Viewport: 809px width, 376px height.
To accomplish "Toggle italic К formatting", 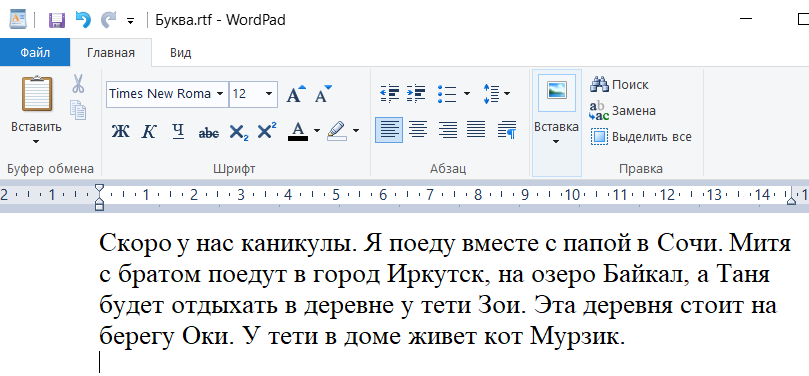I will pyautogui.click(x=149, y=132).
